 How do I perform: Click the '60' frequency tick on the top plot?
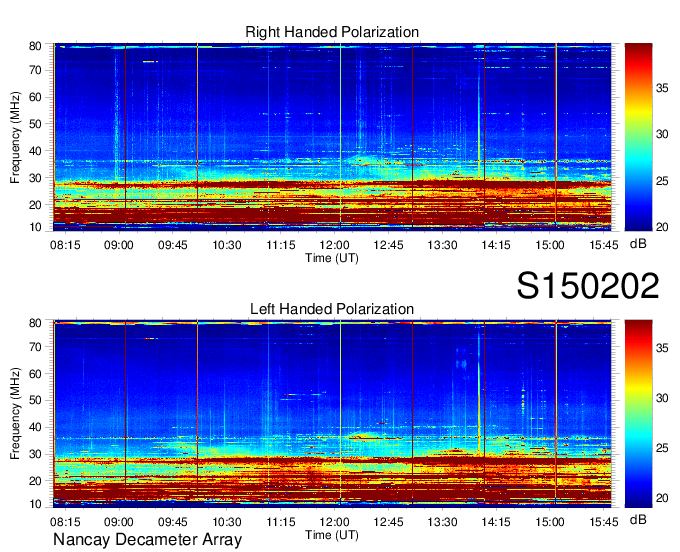point(36,97)
